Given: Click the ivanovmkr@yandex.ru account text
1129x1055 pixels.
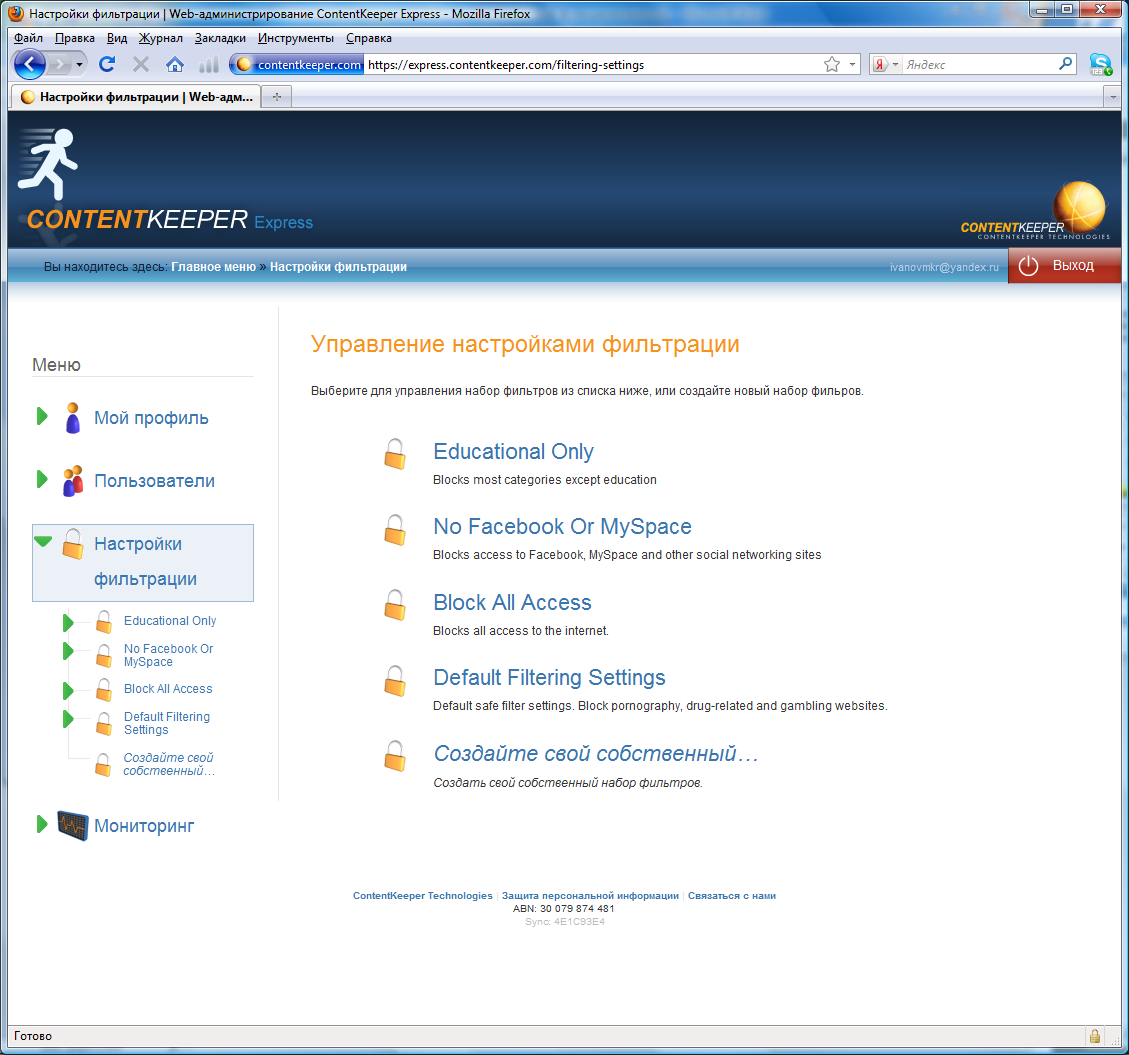Looking at the screenshot, I should point(944,267).
